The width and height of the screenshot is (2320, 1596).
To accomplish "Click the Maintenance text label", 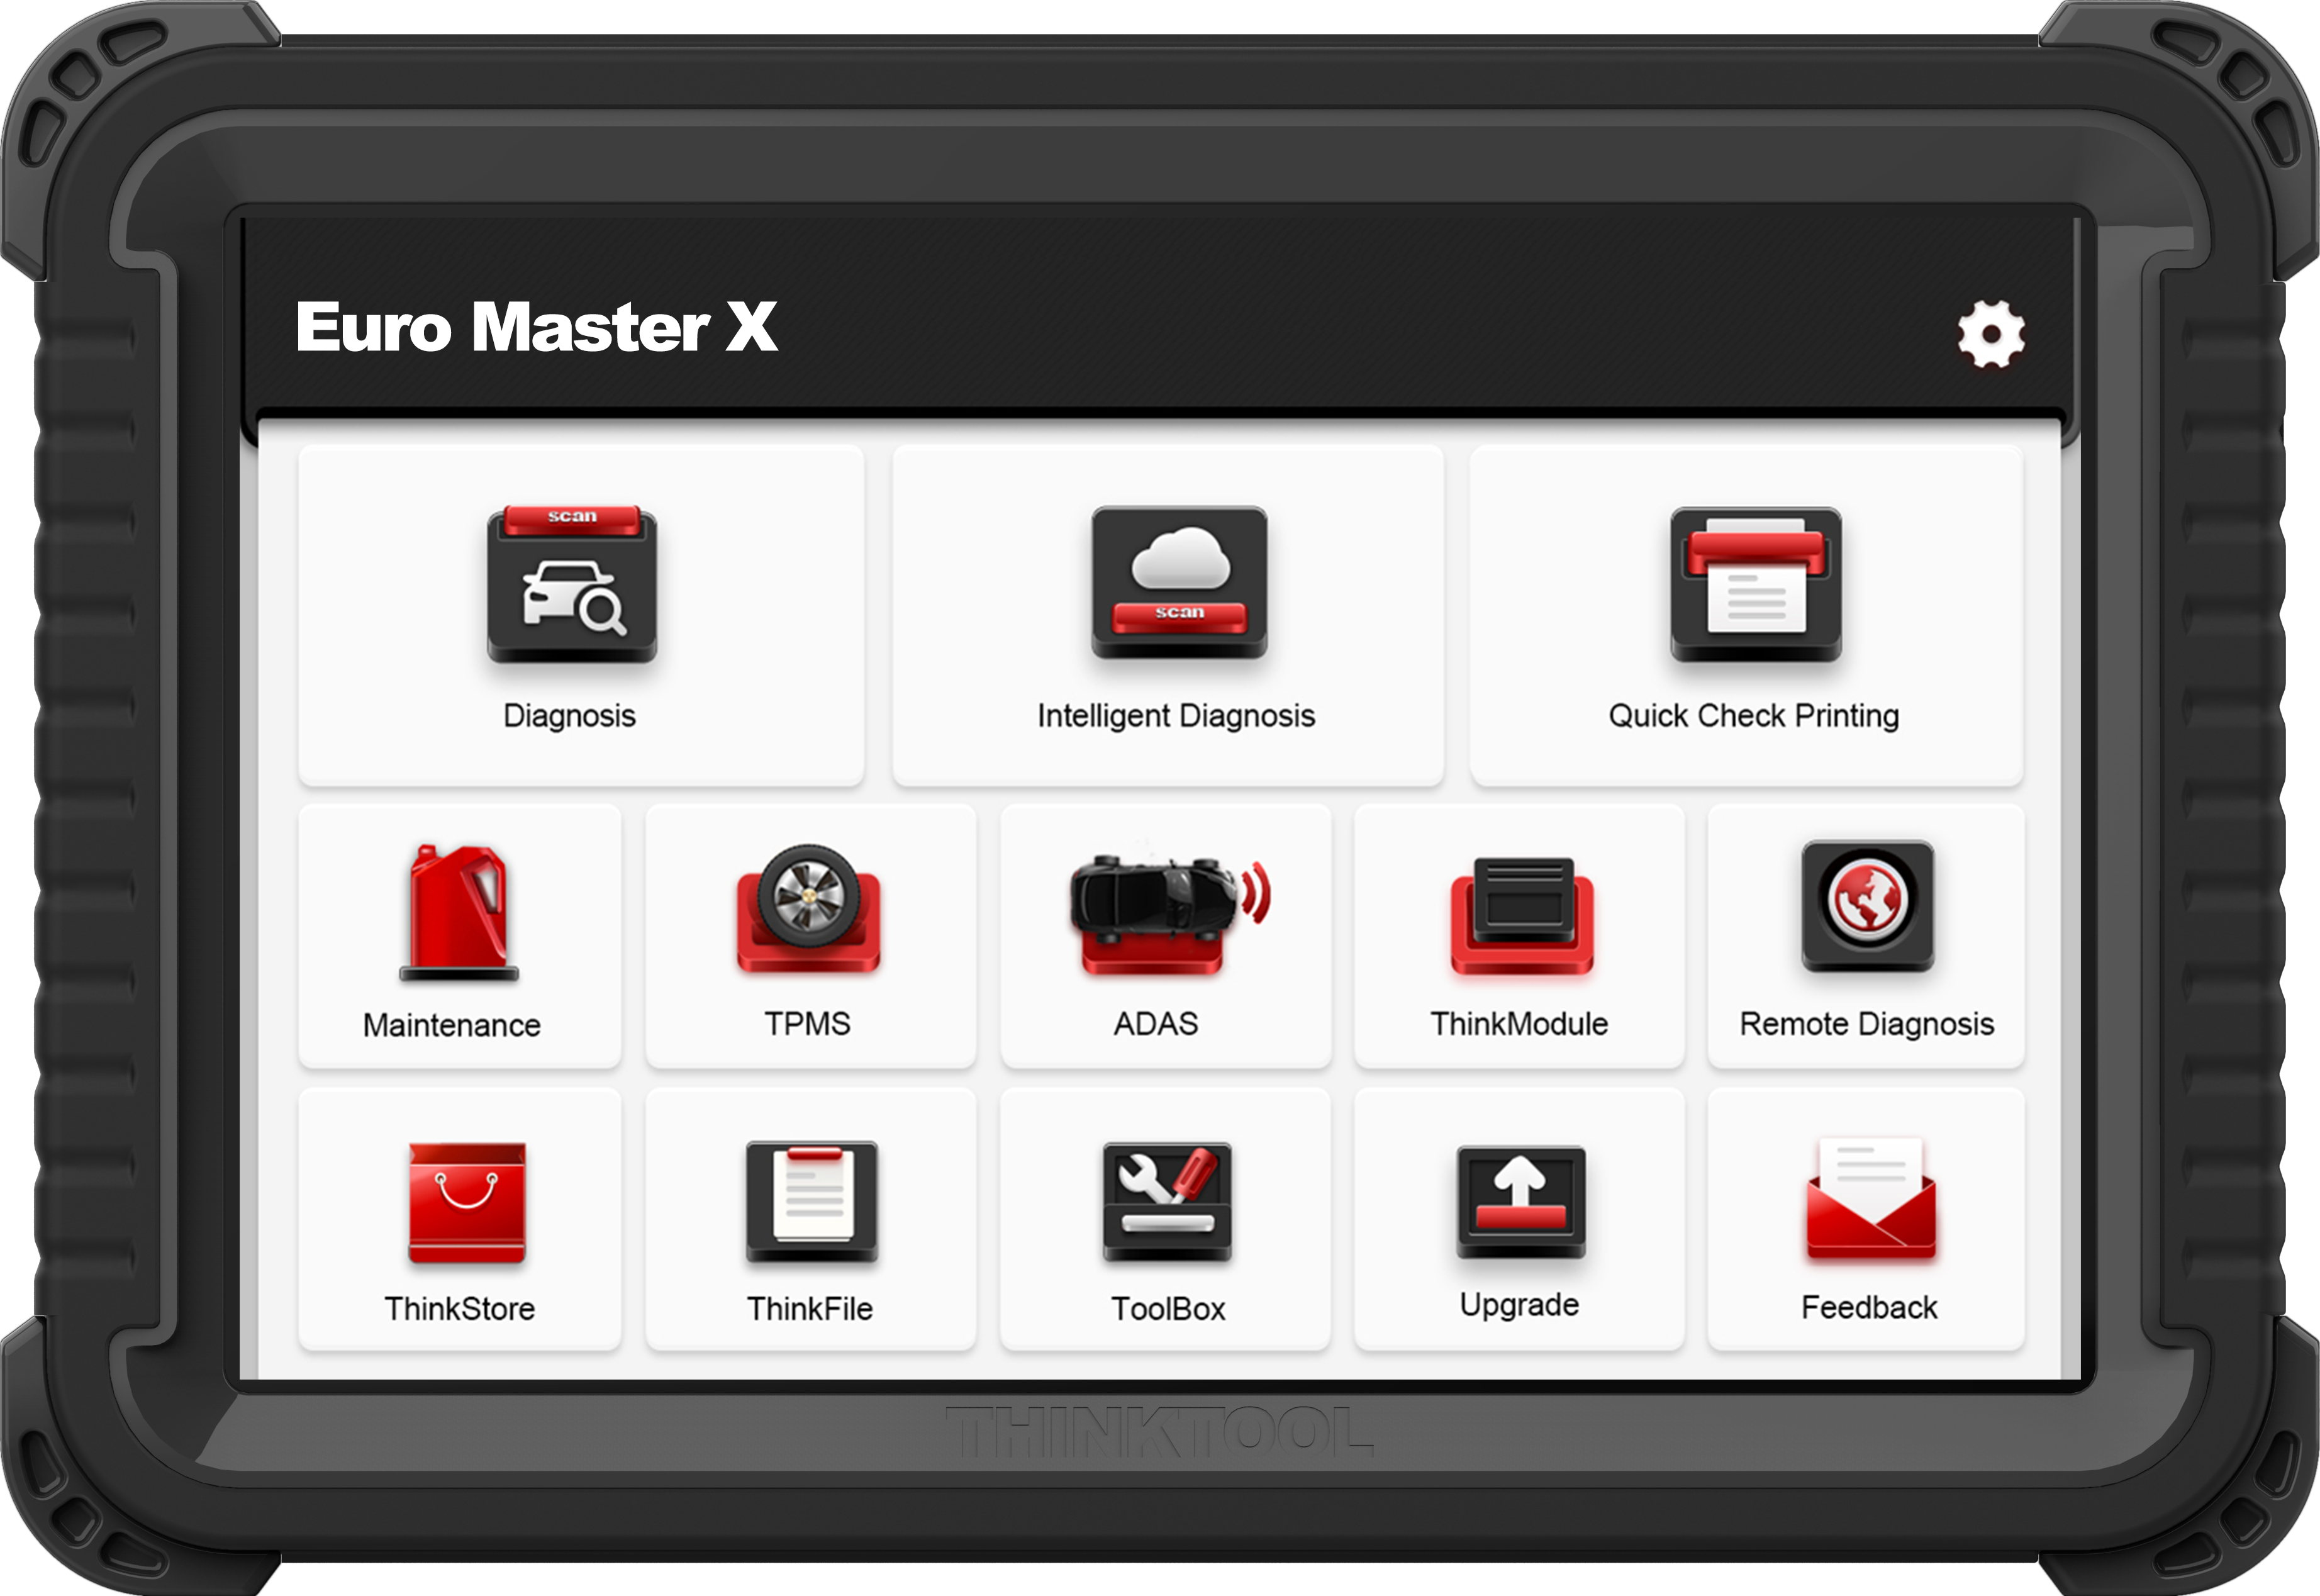I will [x=452, y=1025].
